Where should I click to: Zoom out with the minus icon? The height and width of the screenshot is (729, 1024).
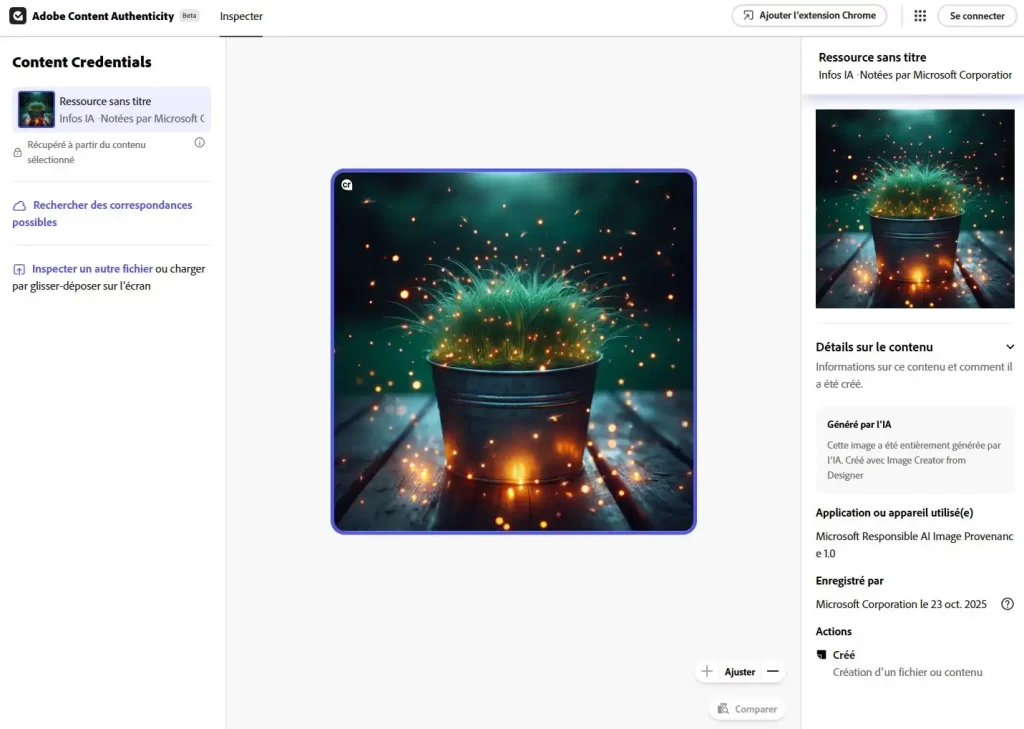point(773,672)
